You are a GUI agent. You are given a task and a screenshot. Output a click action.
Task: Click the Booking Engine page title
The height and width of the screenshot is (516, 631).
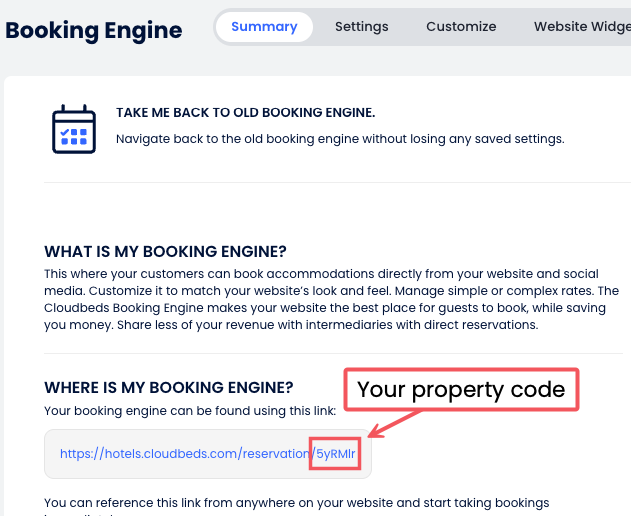pos(94,30)
